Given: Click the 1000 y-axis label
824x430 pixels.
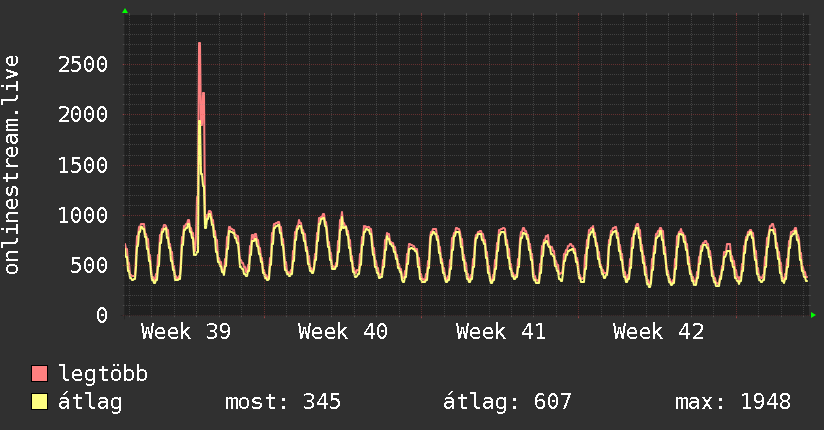Looking at the screenshot, I should [x=83, y=215].
